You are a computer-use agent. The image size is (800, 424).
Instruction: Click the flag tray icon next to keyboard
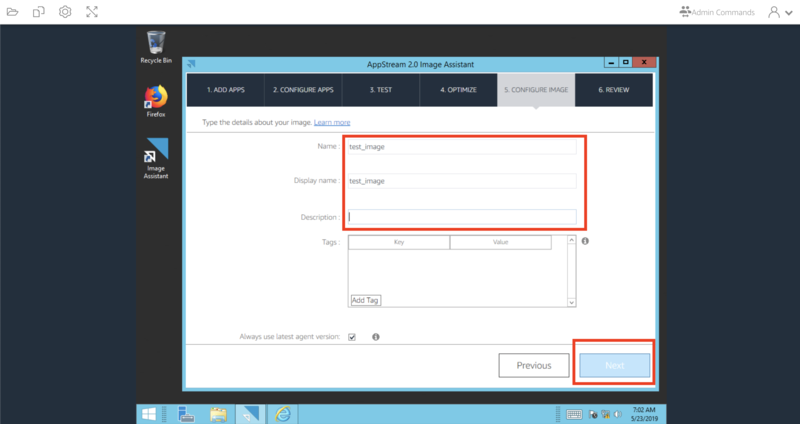[593, 414]
